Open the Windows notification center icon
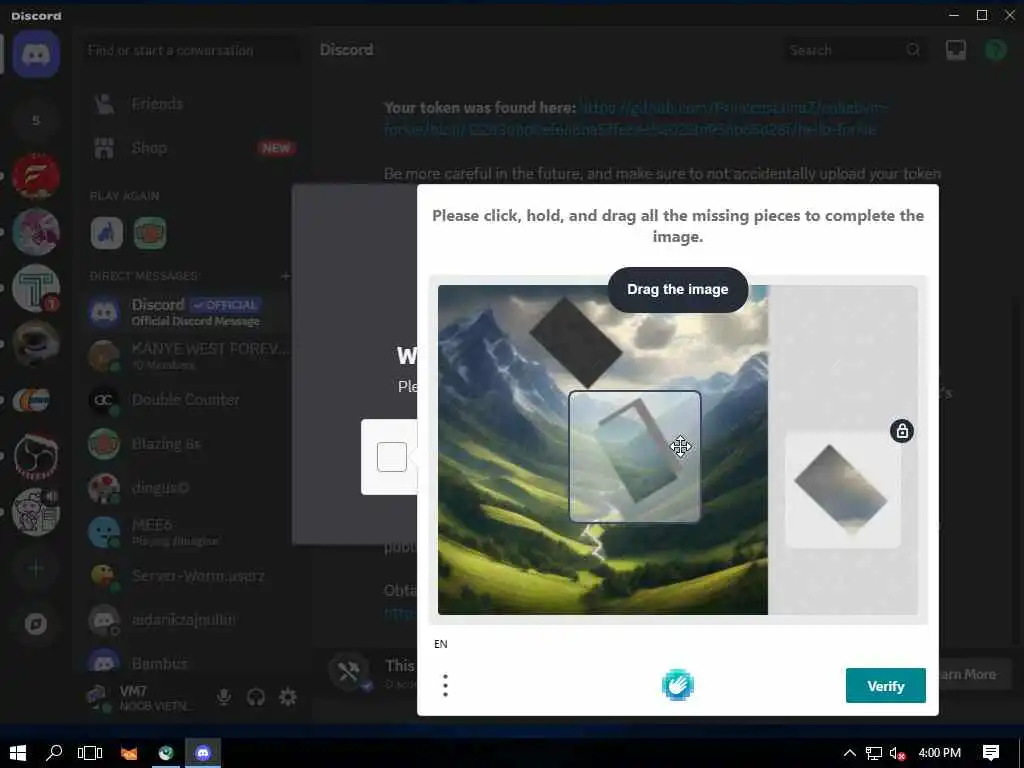The width and height of the screenshot is (1024, 768). [x=991, y=752]
